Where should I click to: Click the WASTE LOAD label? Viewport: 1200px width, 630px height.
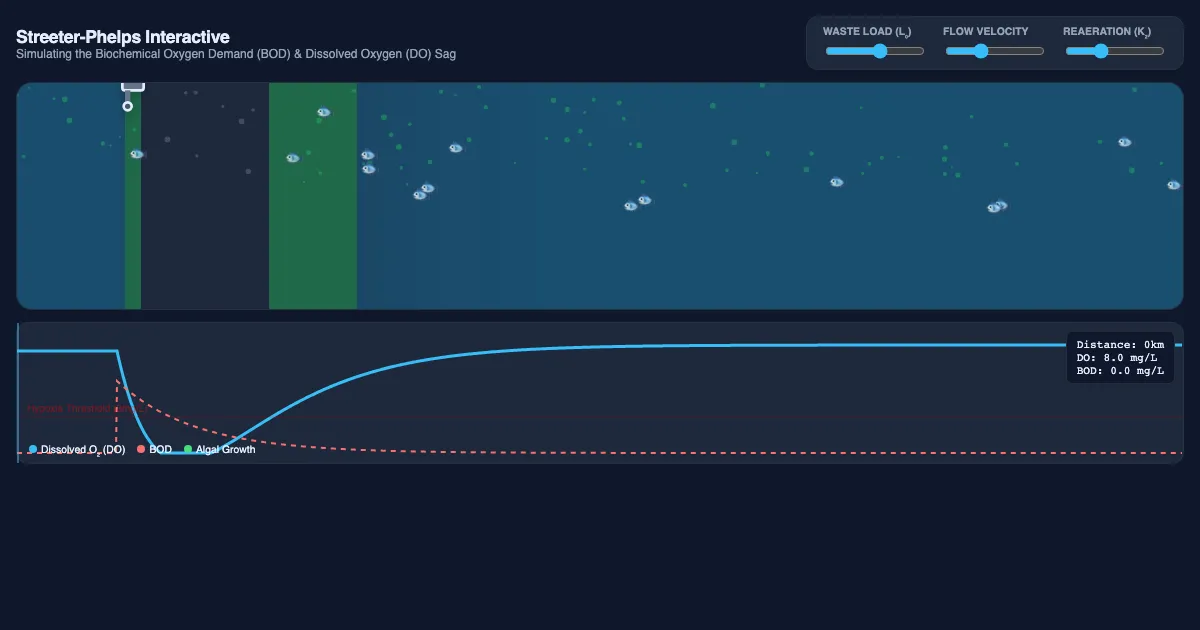pos(866,32)
